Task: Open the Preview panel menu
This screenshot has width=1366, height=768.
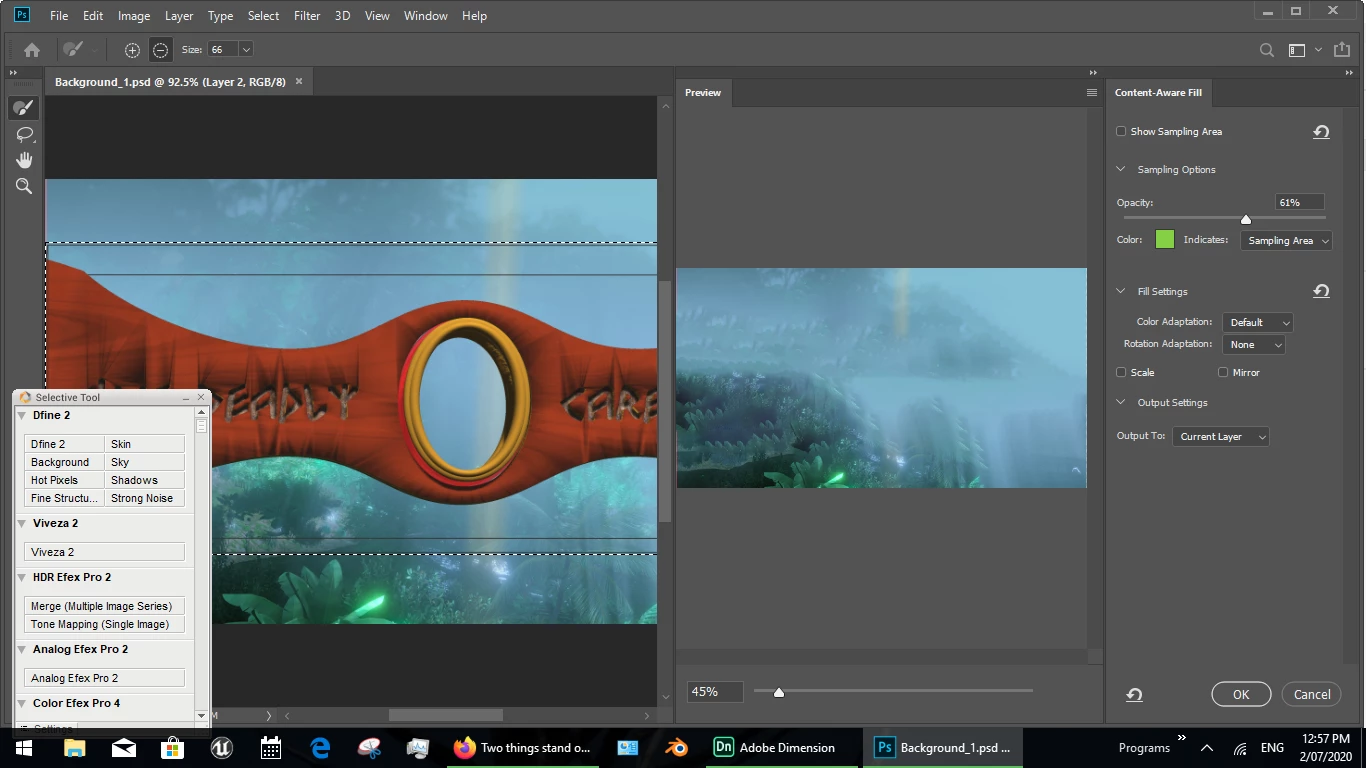Action: [x=1092, y=92]
